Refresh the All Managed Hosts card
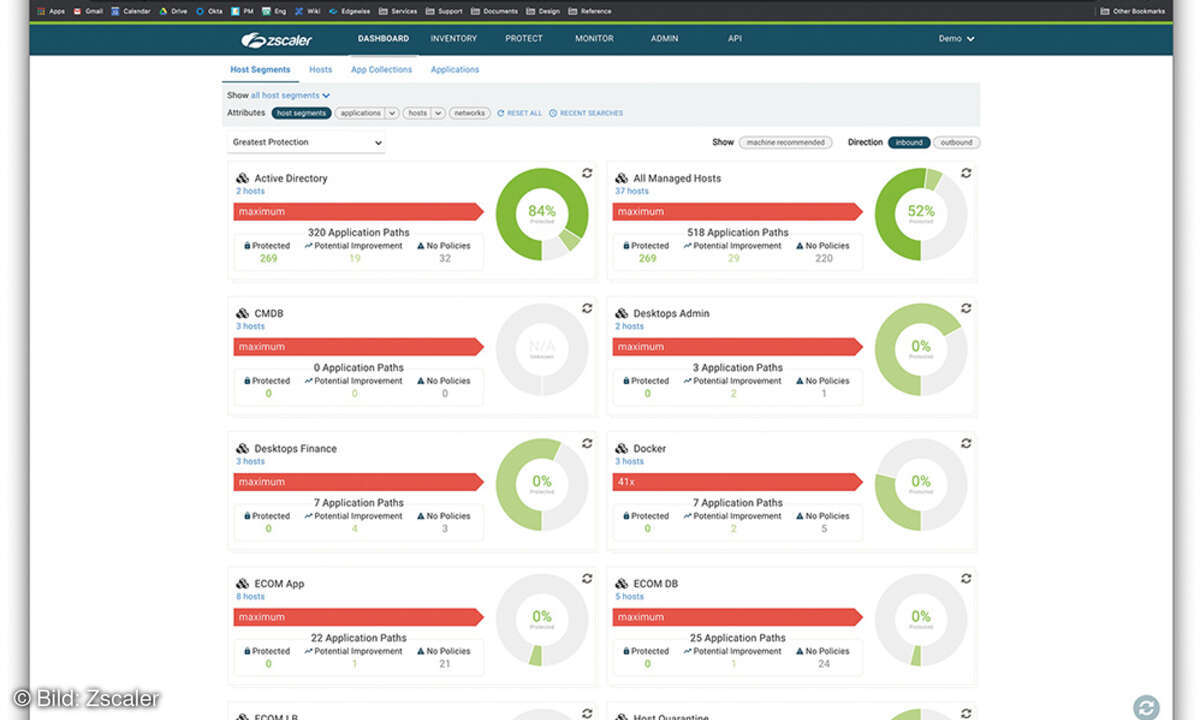The image size is (1200, 720). coord(966,173)
